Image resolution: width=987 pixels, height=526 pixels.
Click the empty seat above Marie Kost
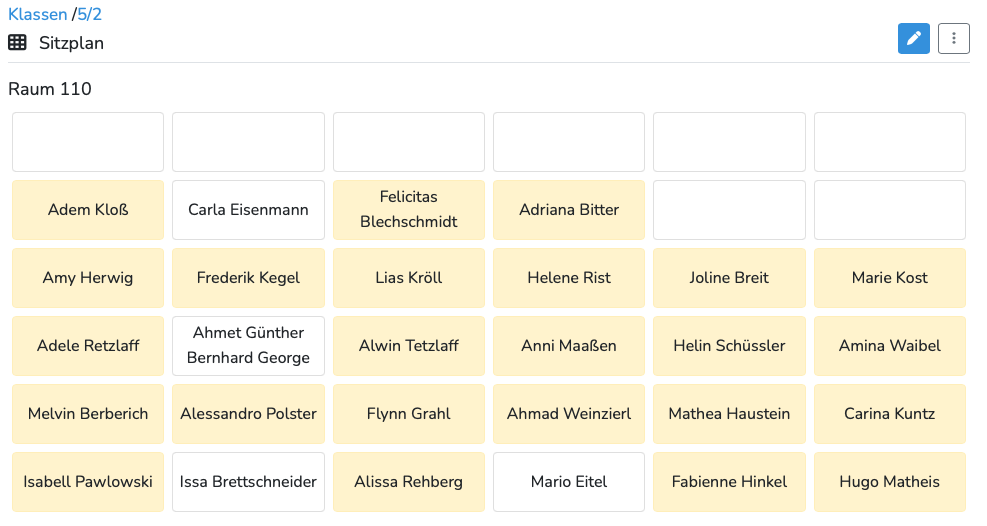pos(889,210)
